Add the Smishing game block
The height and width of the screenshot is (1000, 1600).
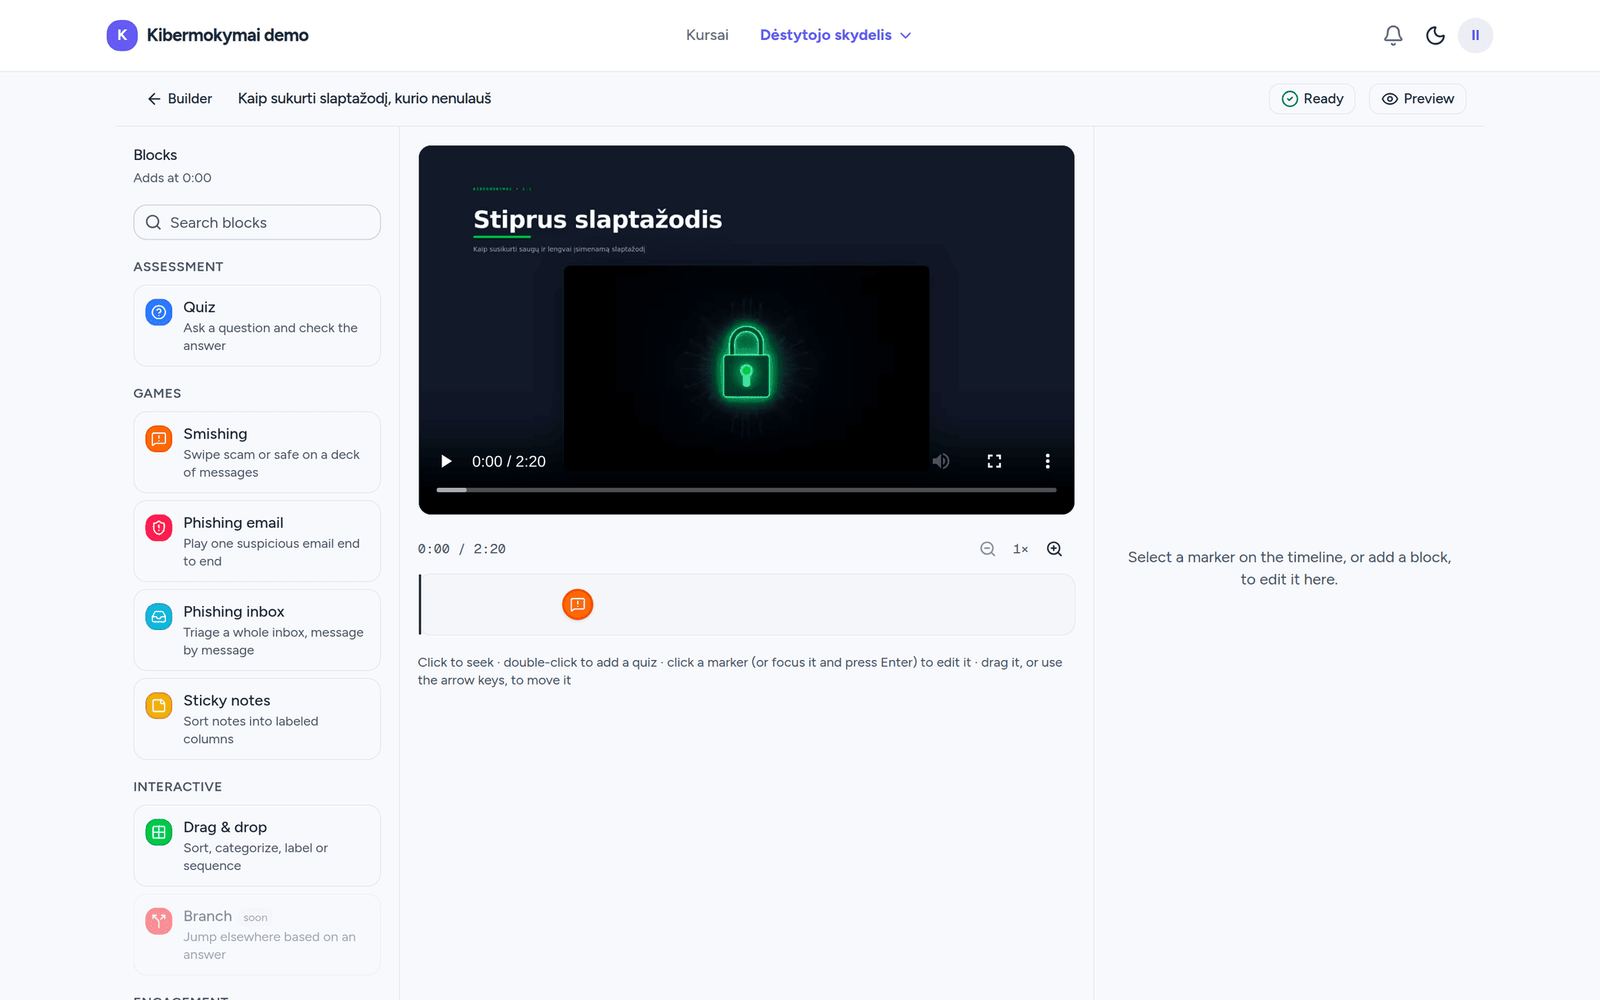point(257,452)
